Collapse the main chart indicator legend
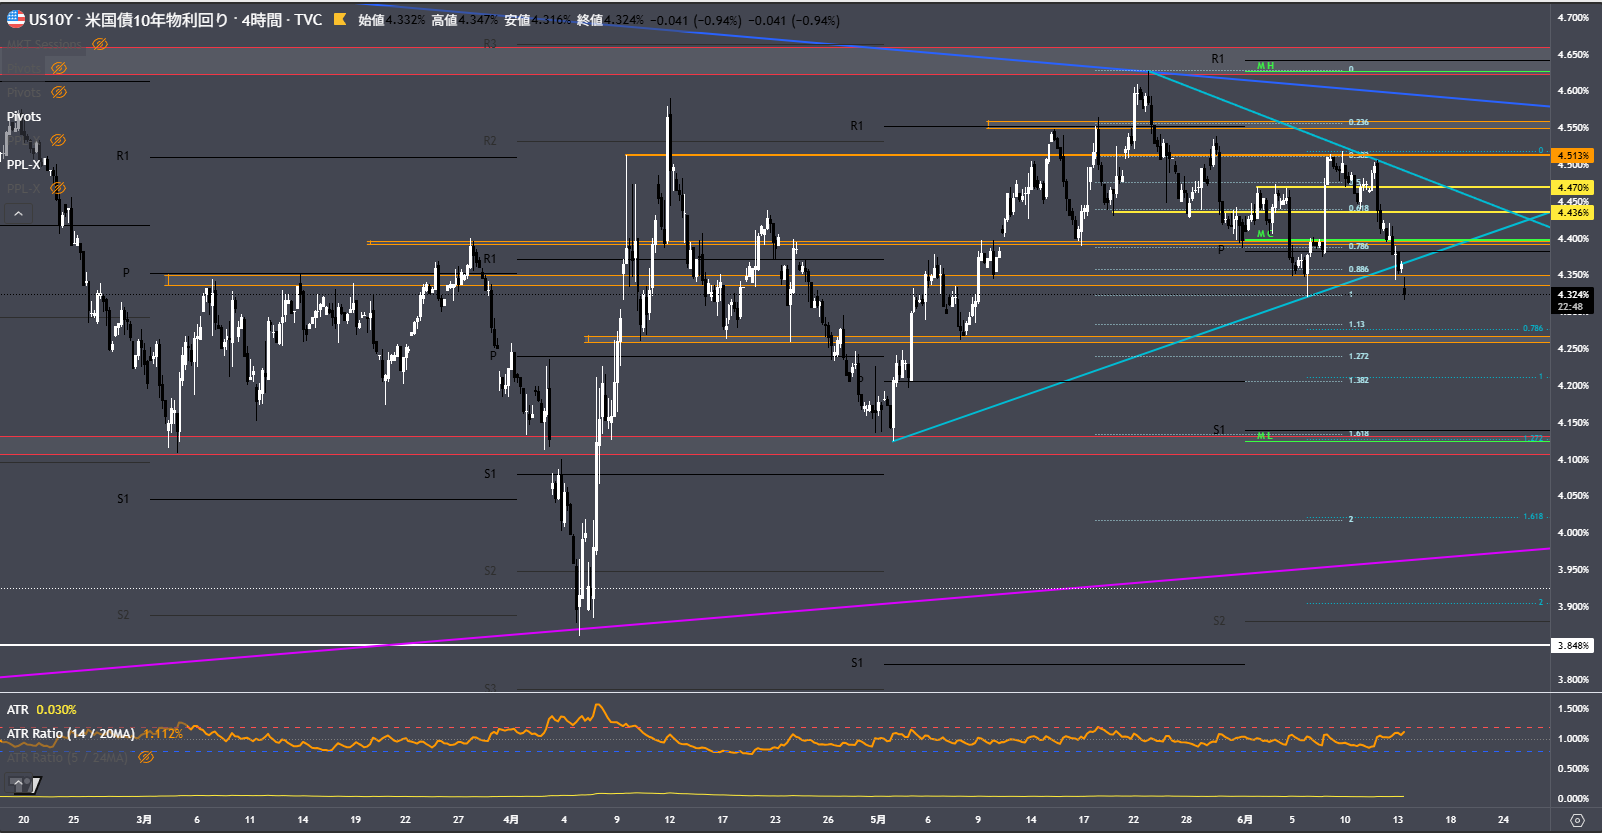This screenshot has width=1602, height=833. [18, 213]
